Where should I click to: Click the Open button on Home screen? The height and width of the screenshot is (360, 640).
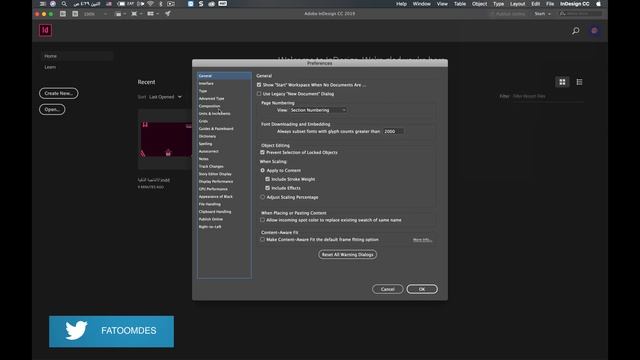(x=52, y=109)
